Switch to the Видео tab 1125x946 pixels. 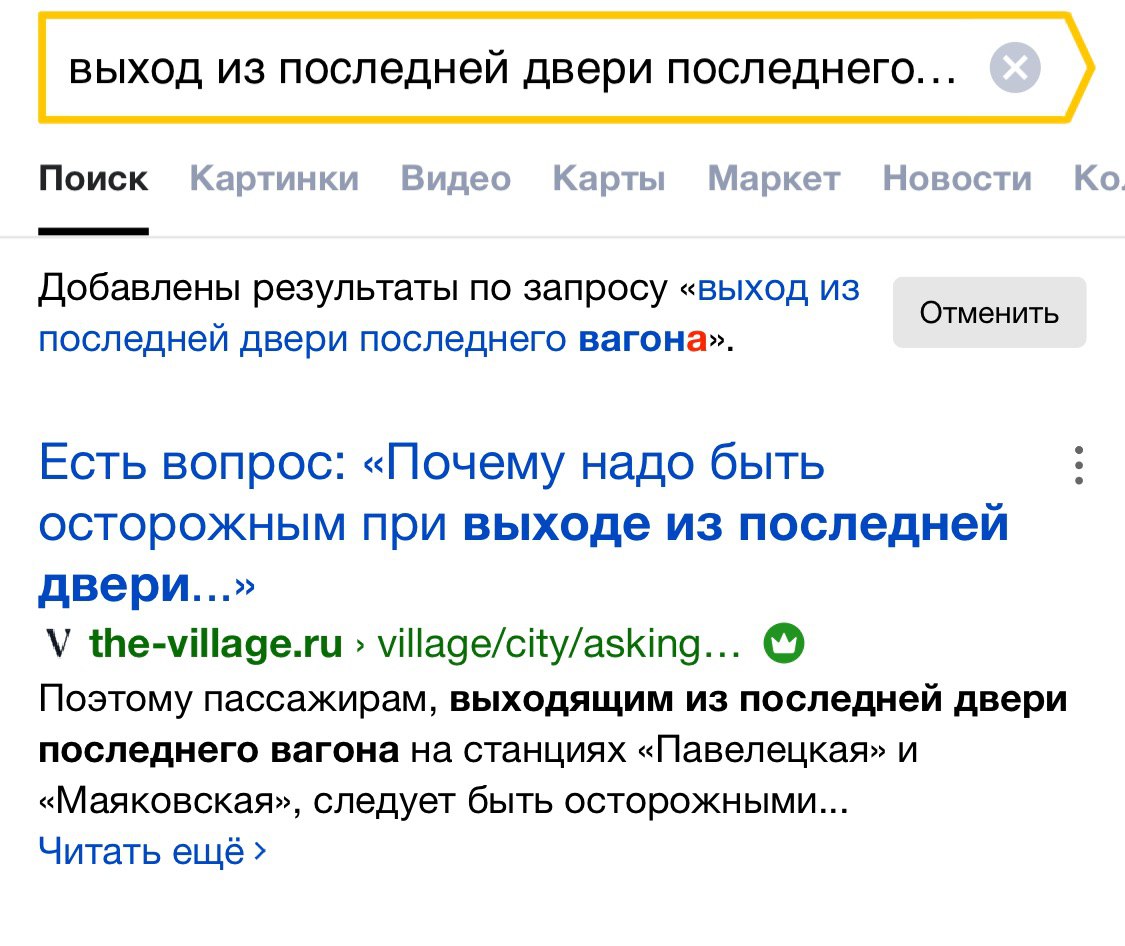[x=456, y=178]
